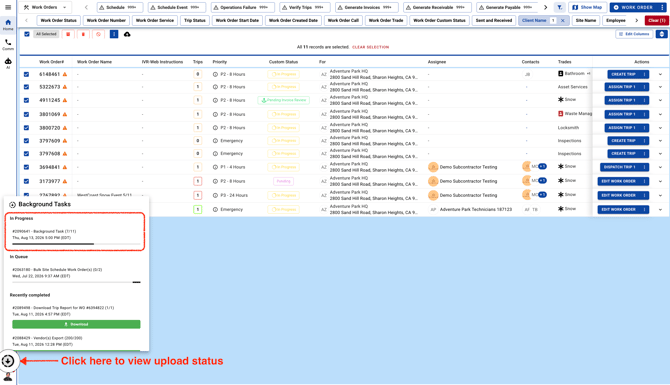Uncheck work order 3694841 checkbox
The image size is (670, 385).
point(26,167)
